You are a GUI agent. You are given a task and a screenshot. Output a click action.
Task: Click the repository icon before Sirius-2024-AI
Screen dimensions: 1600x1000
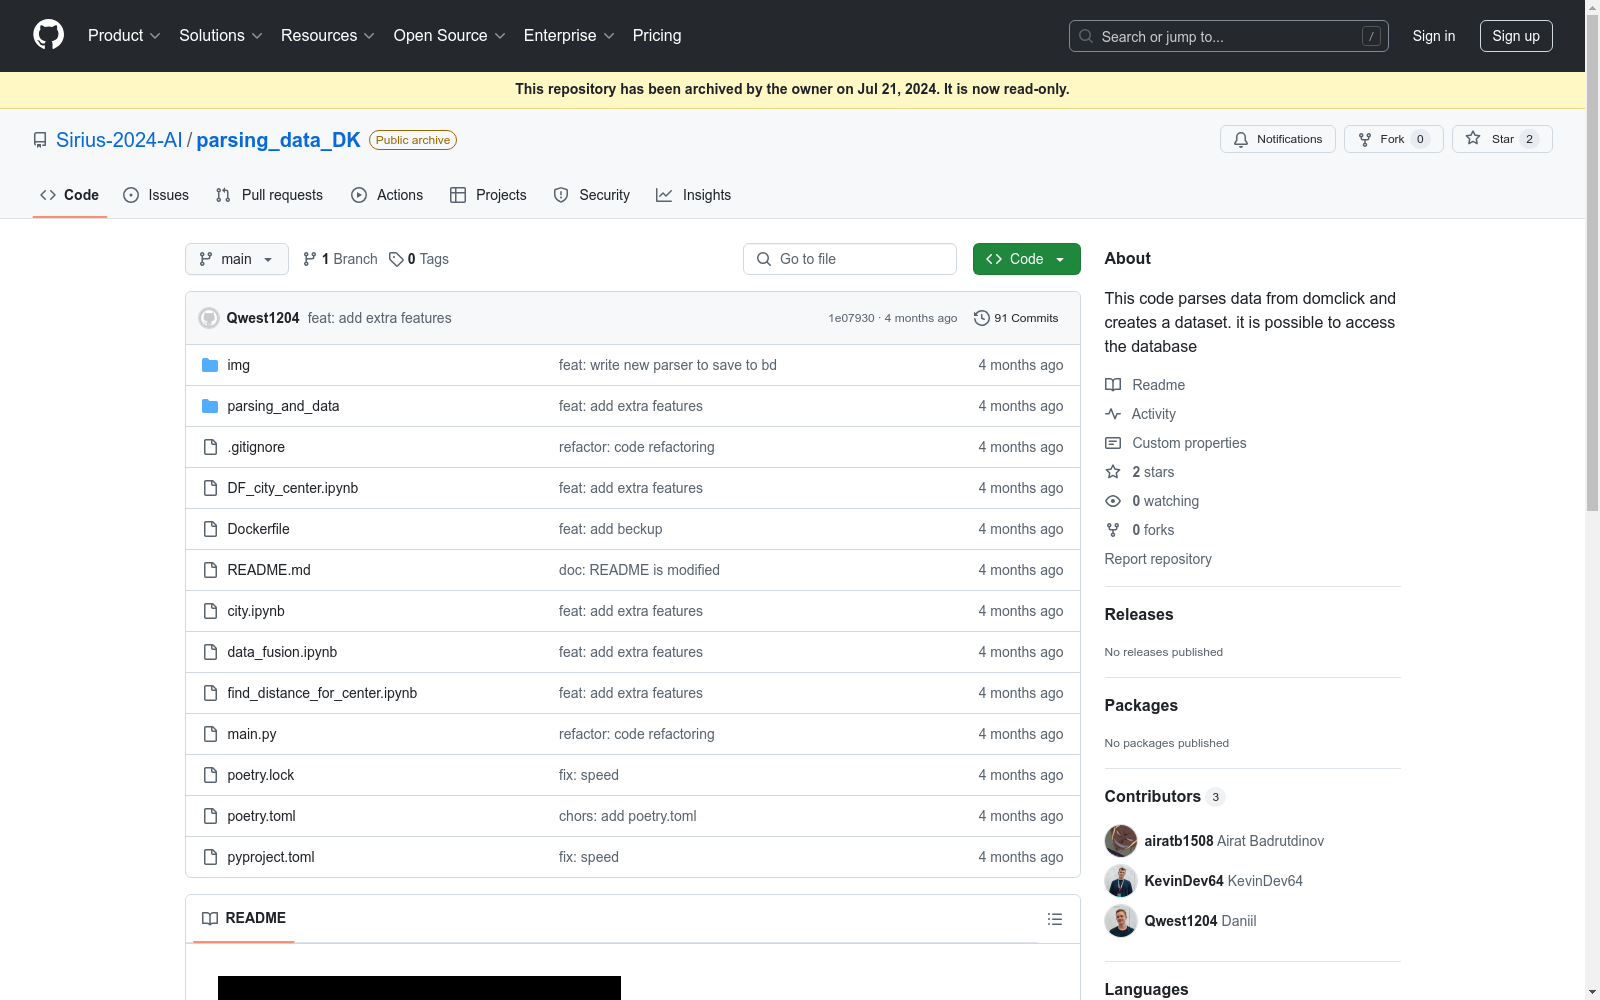40,140
